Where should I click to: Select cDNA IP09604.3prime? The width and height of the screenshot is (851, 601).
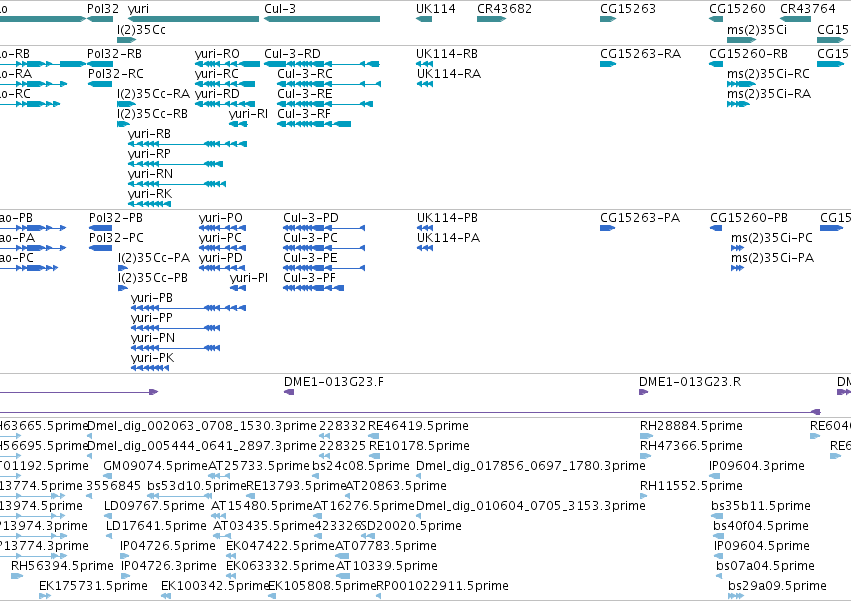(x=712, y=476)
